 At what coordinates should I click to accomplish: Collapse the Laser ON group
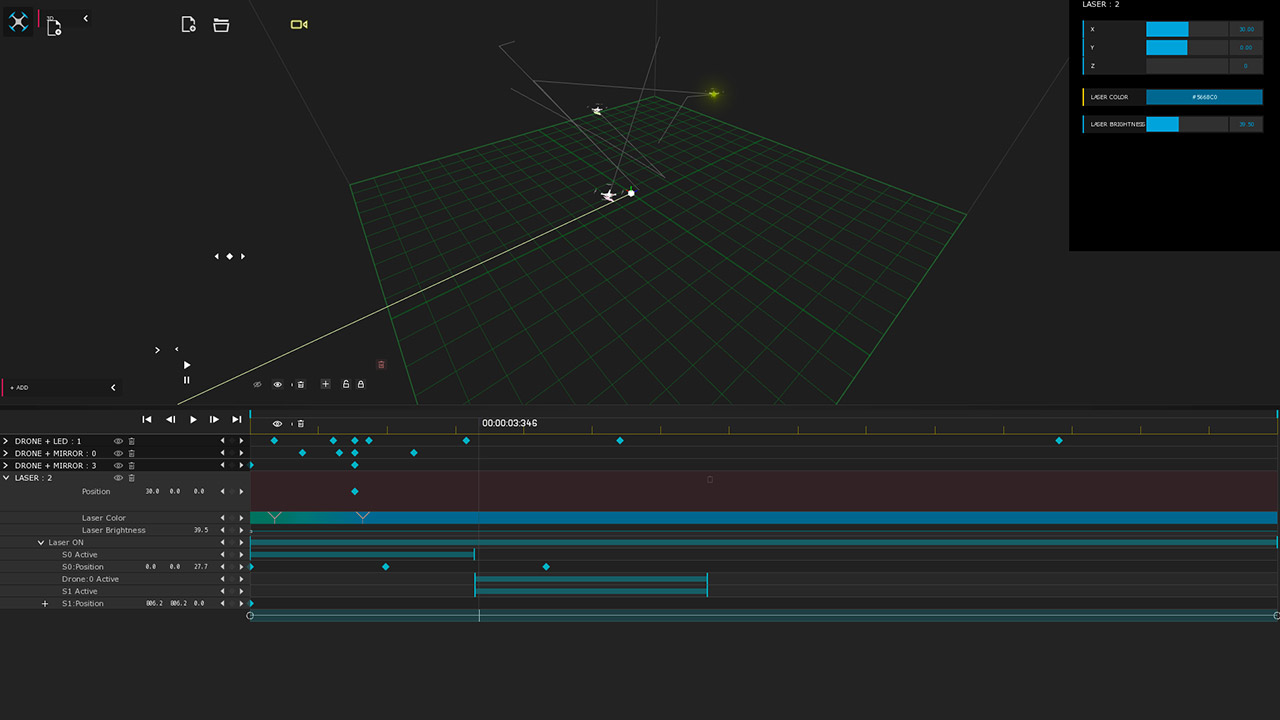click(41, 543)
